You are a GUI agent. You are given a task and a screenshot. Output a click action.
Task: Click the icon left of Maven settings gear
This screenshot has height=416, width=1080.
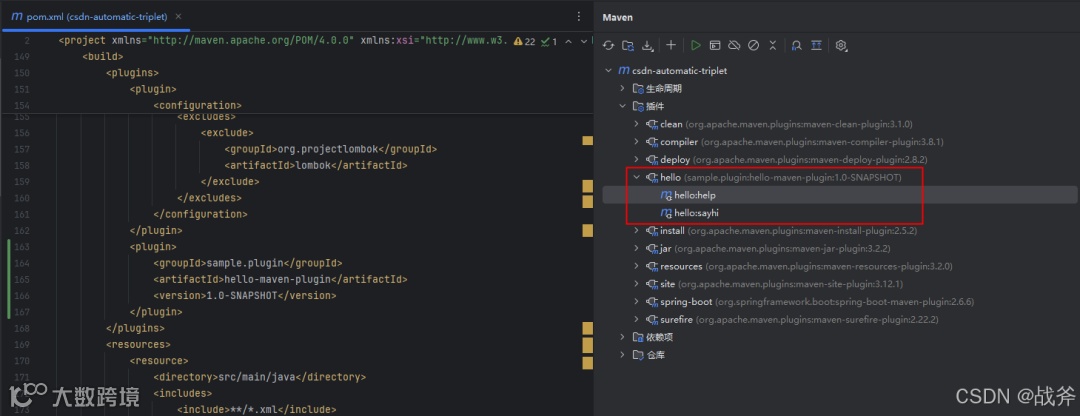816,45
